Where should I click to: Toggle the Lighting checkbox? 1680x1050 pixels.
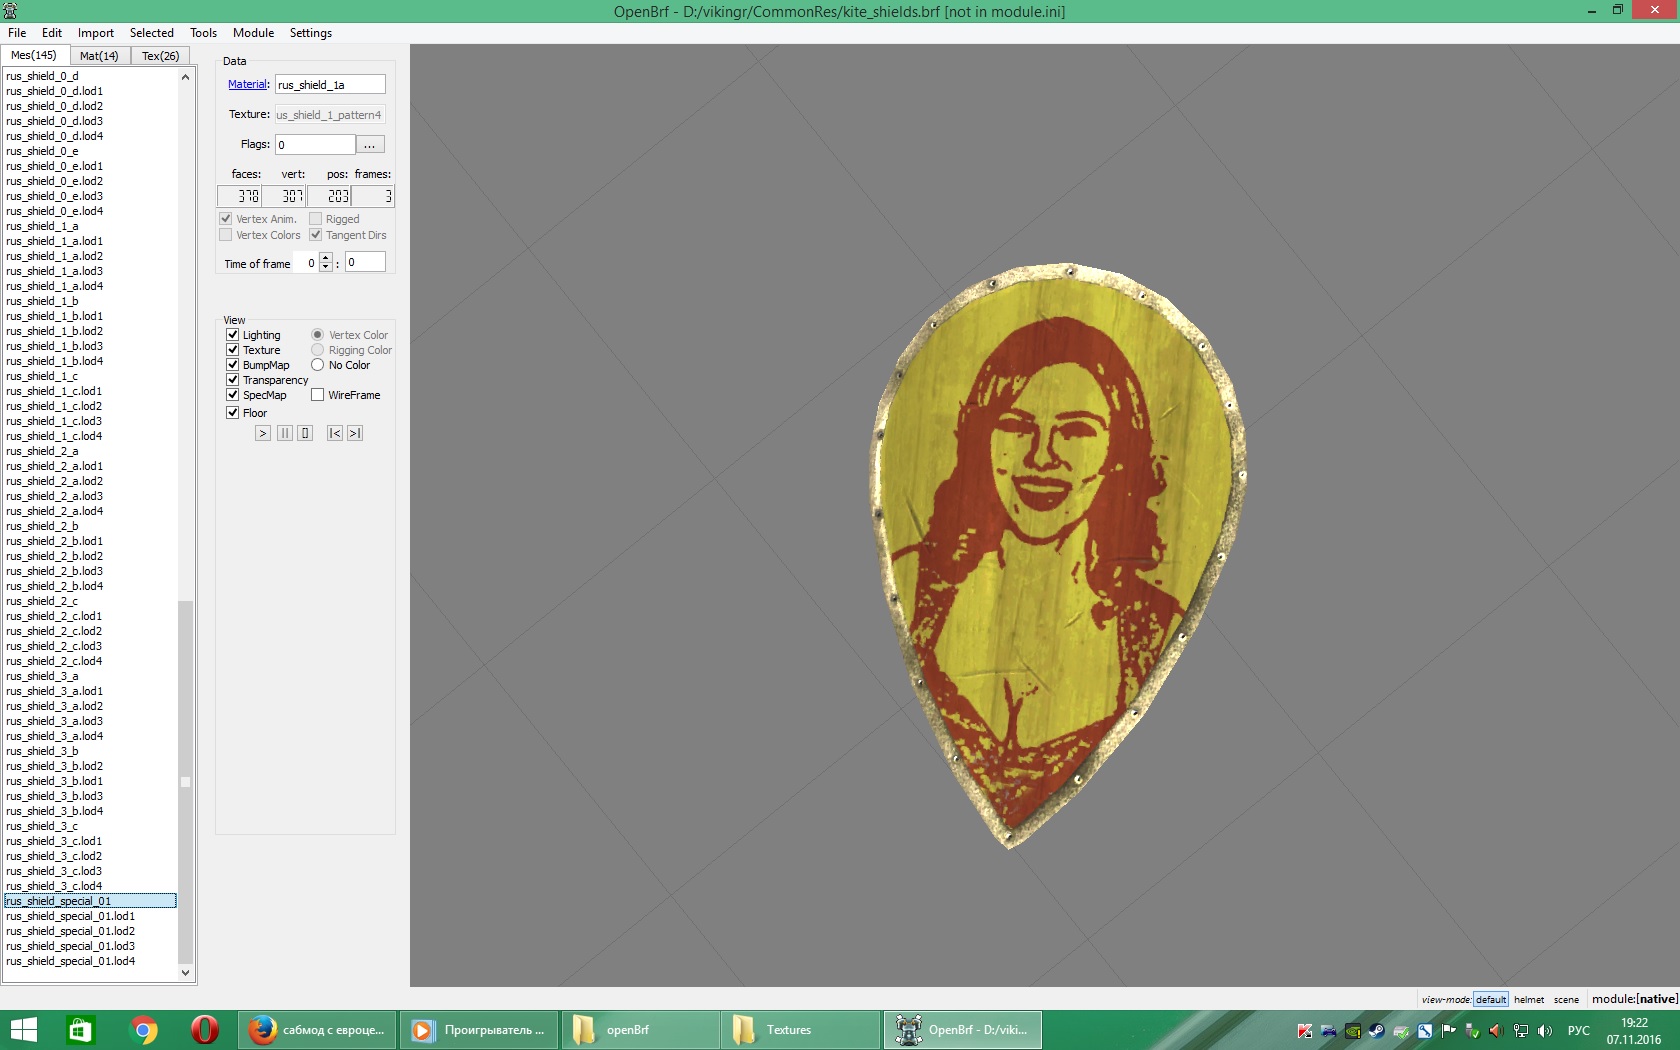[x=232, y=335]
